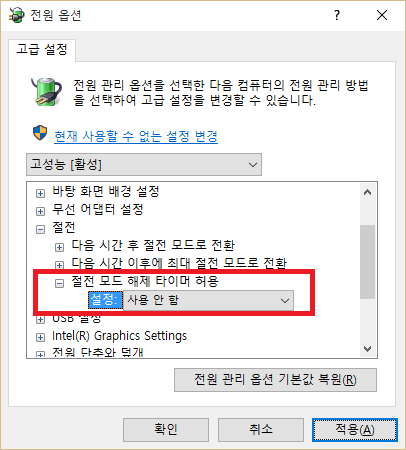
Task: Click the green battery plug icon
Action: 46,91
